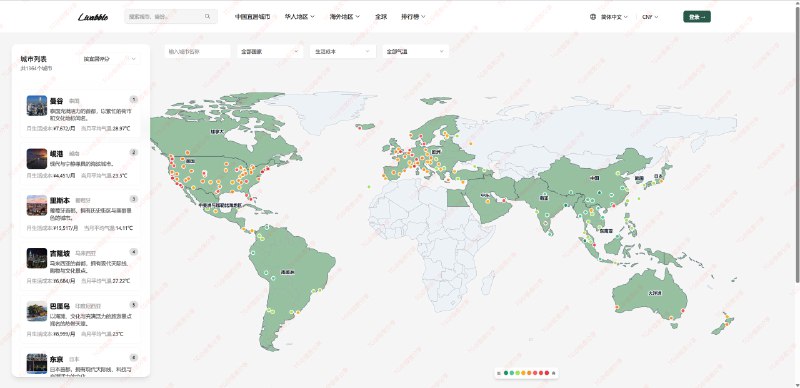800x388 pixels.
Task: Open the 全部气温 temperature filter dropdown
Action: pos(416,52)
